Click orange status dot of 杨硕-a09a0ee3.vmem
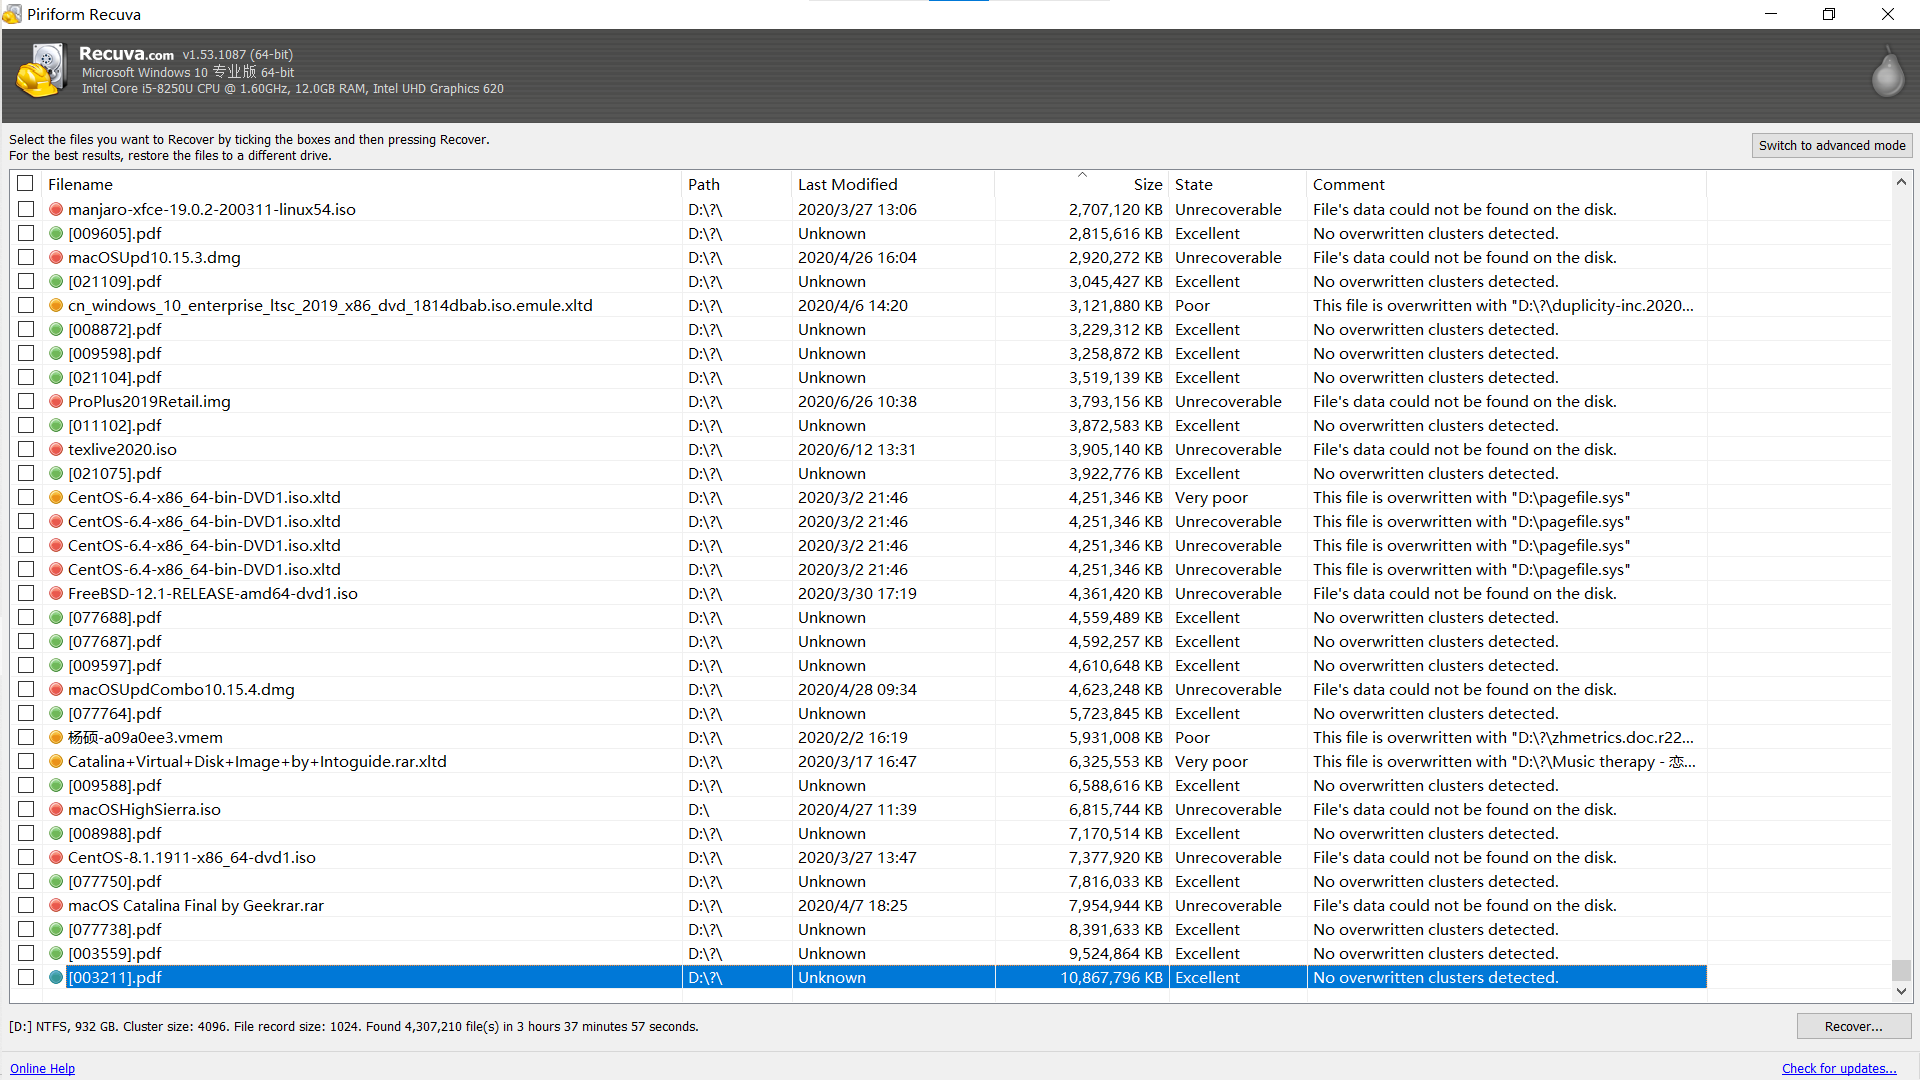The image size is (1920, 1080). (56, 737)
